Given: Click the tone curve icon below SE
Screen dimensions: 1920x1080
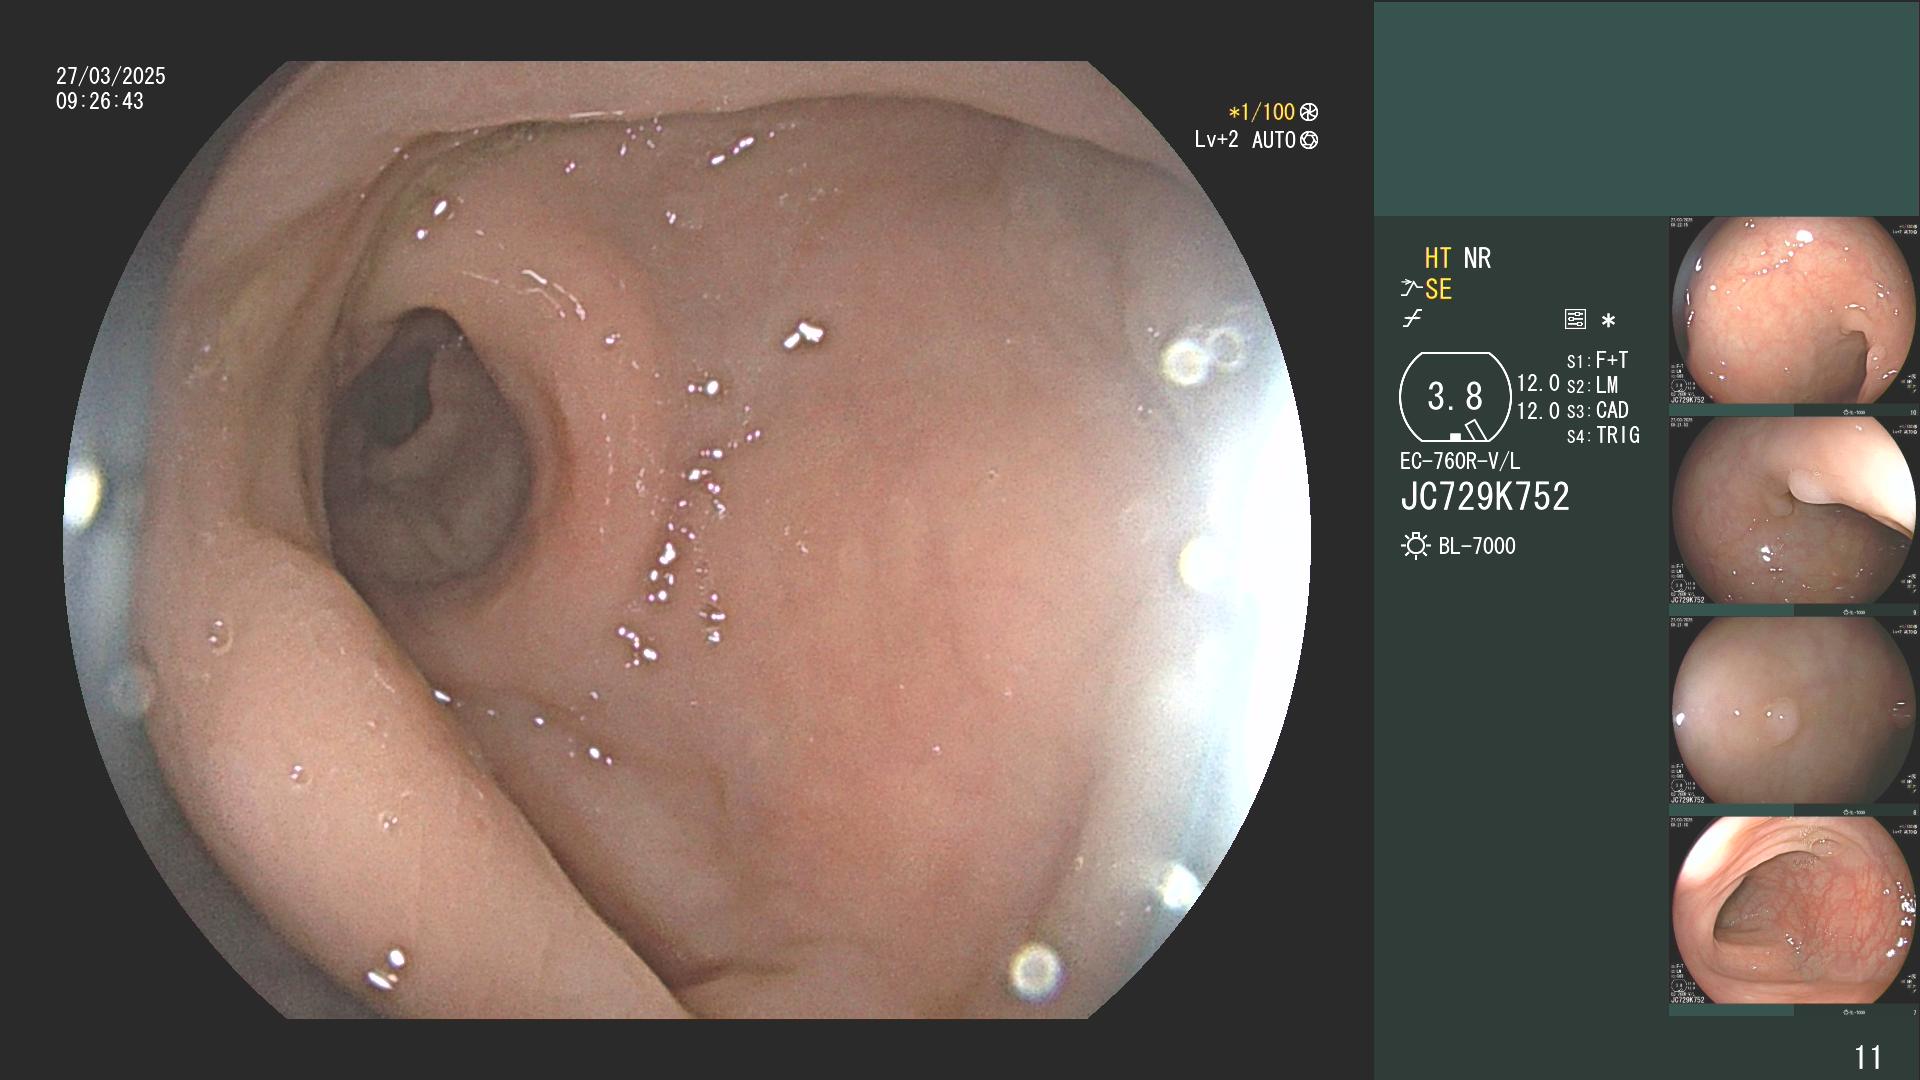Looking at the screenshot, I should [1412, 319].
